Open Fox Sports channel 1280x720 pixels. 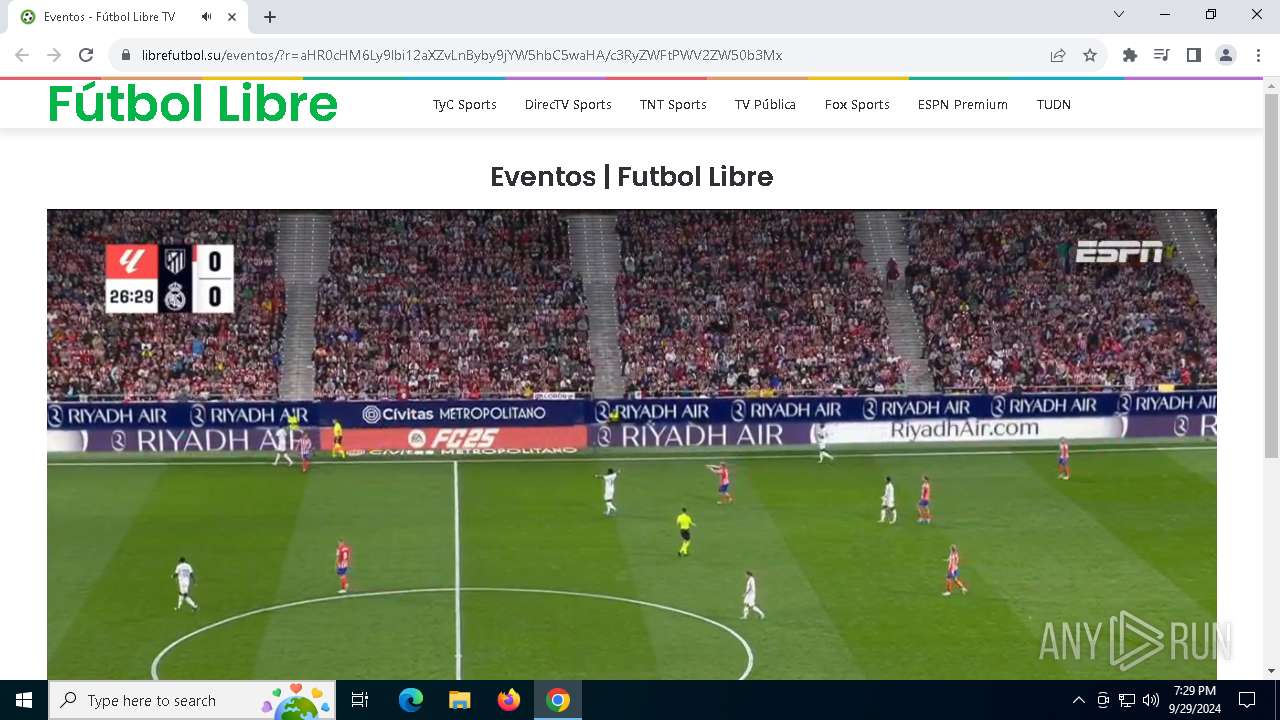pos(857,104)
